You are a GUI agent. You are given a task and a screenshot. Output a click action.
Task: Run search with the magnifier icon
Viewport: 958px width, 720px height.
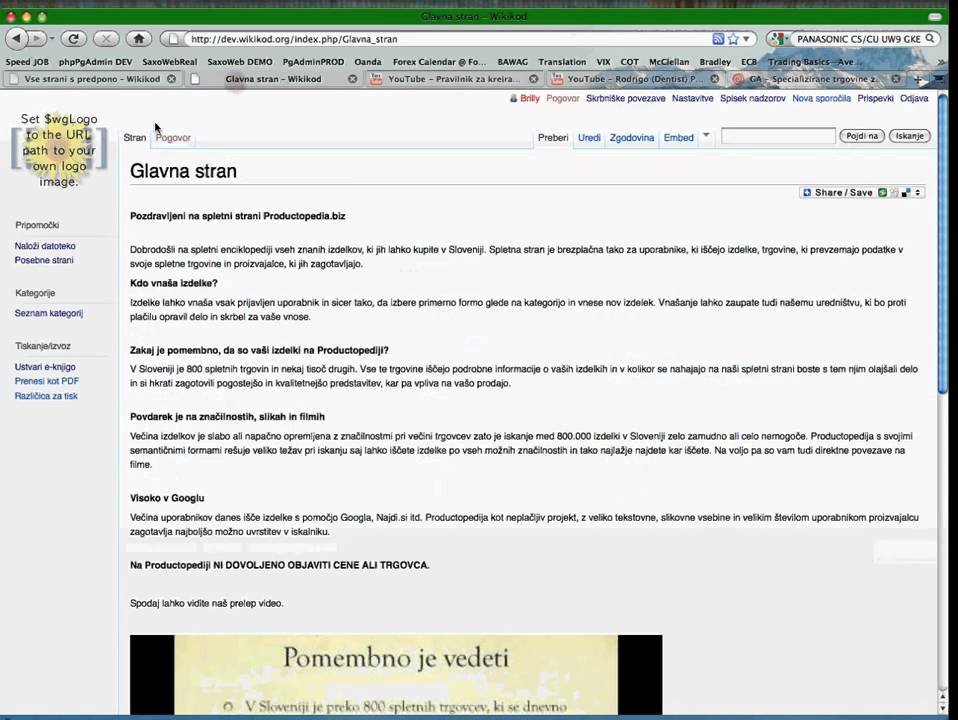click(929, 39)
